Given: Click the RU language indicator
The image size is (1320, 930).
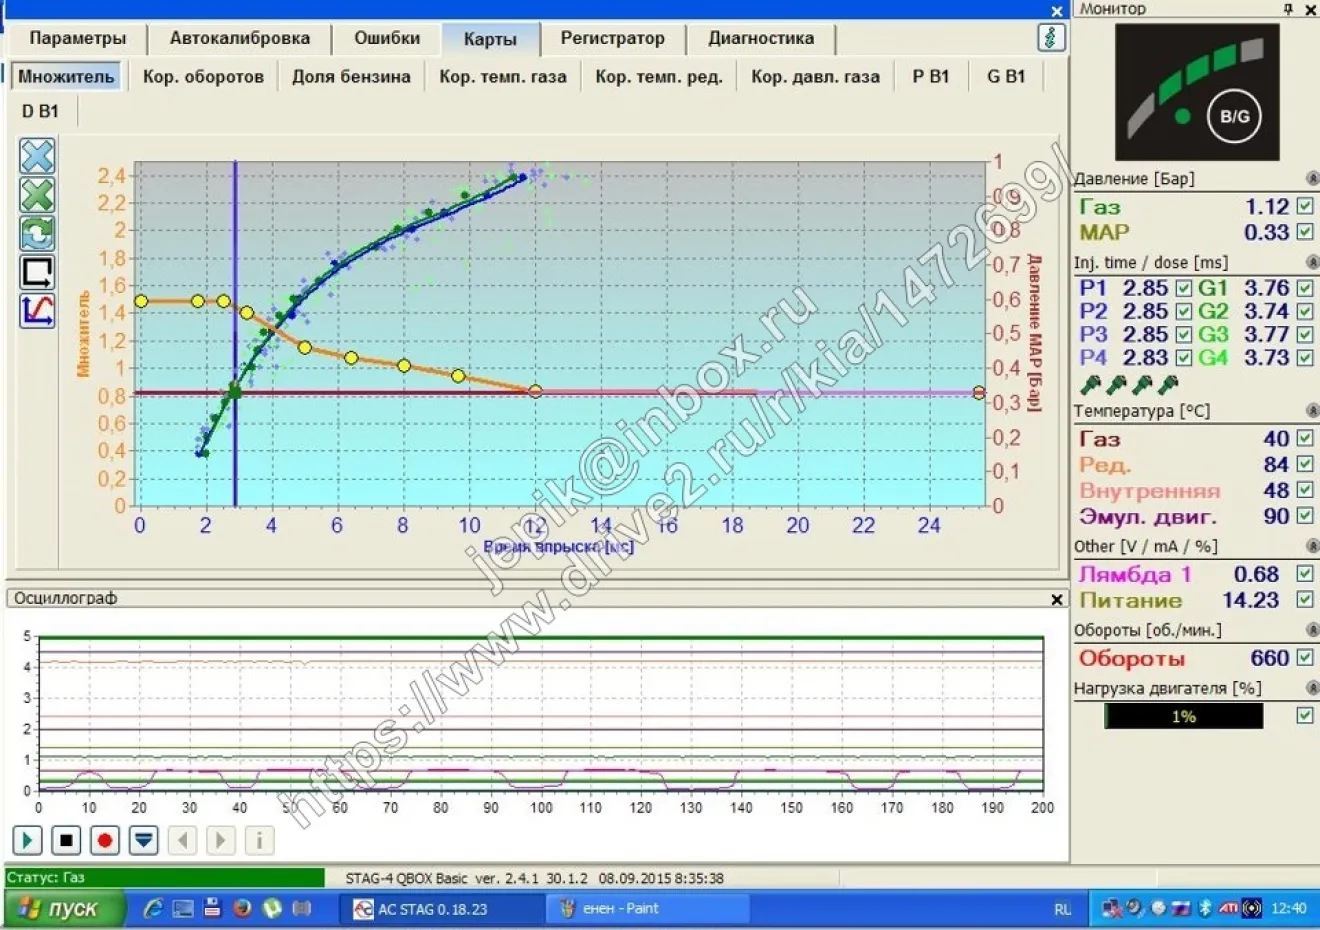Looking at the screenshot, I should click(1062, 909).
